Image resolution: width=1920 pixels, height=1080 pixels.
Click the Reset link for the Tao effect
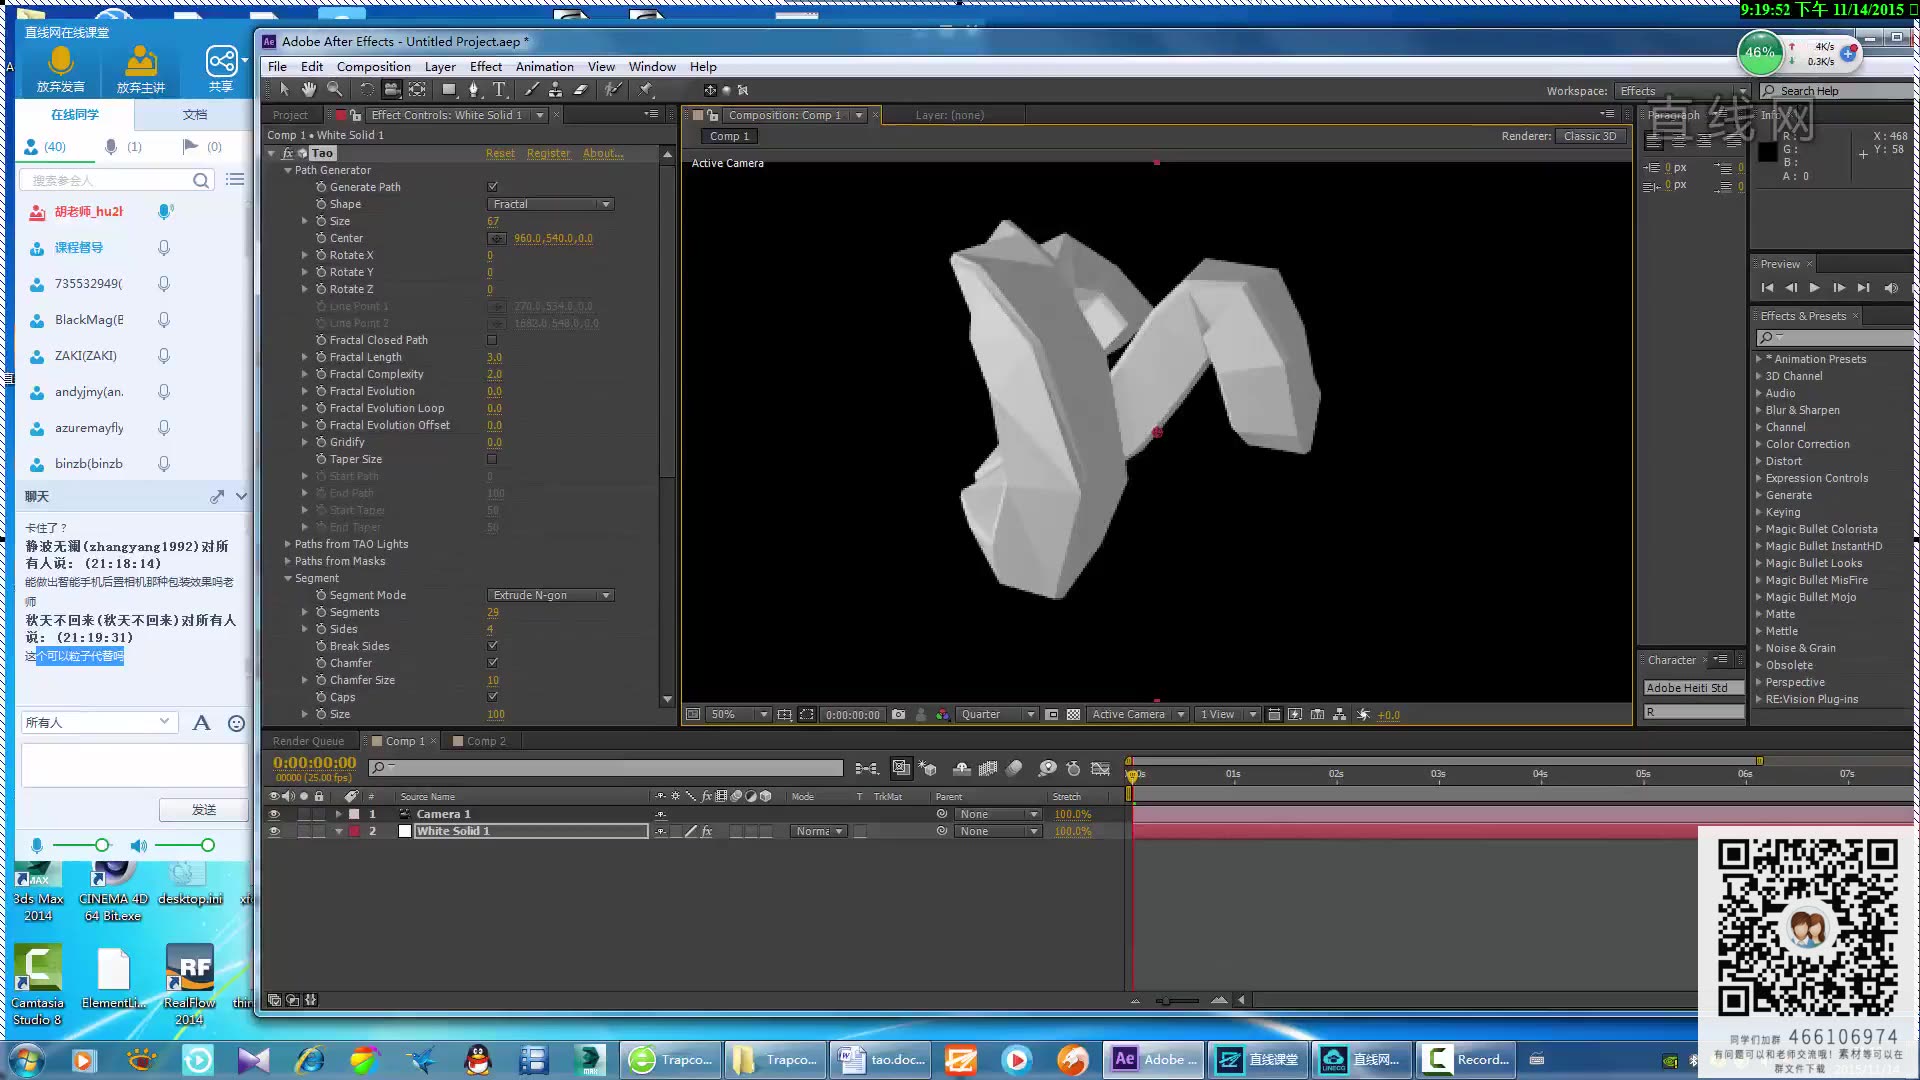coord(500,153)
